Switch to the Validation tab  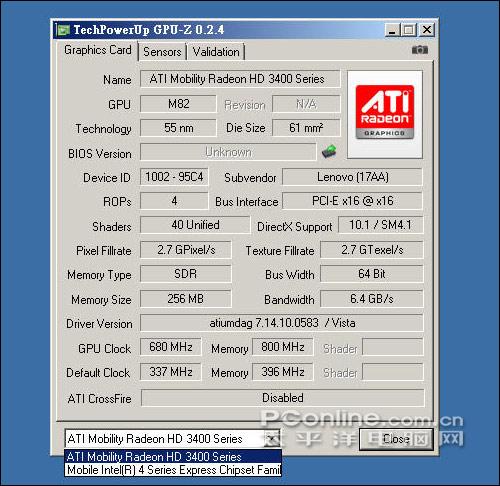tap(216, 52)
